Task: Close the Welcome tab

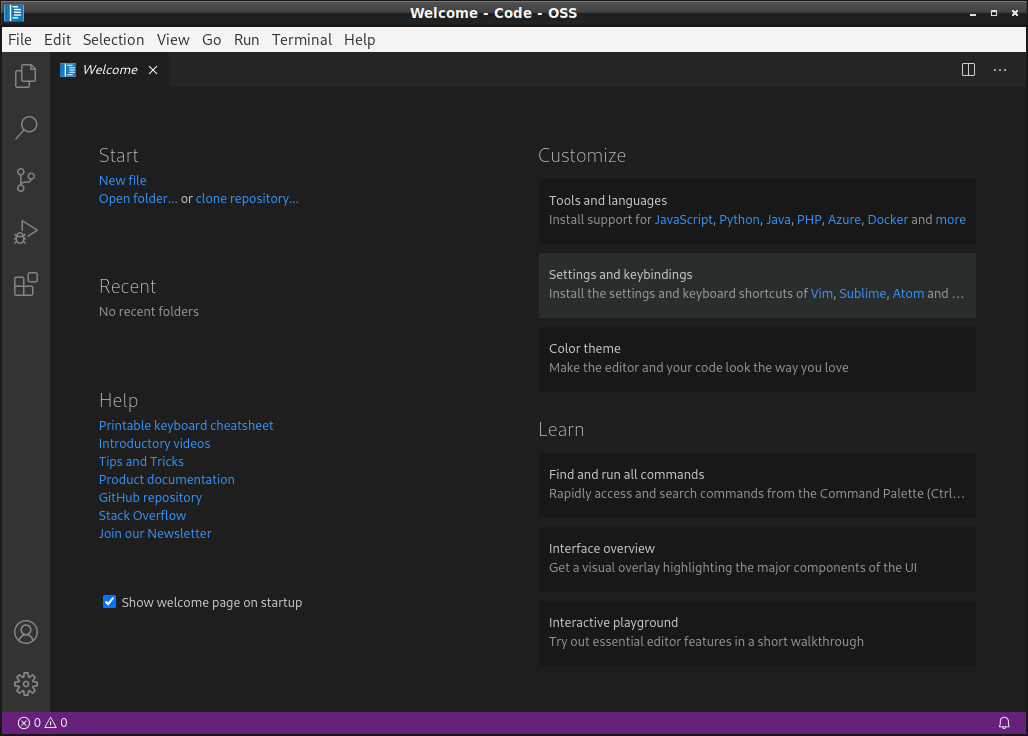Action: tap(153, 70)
